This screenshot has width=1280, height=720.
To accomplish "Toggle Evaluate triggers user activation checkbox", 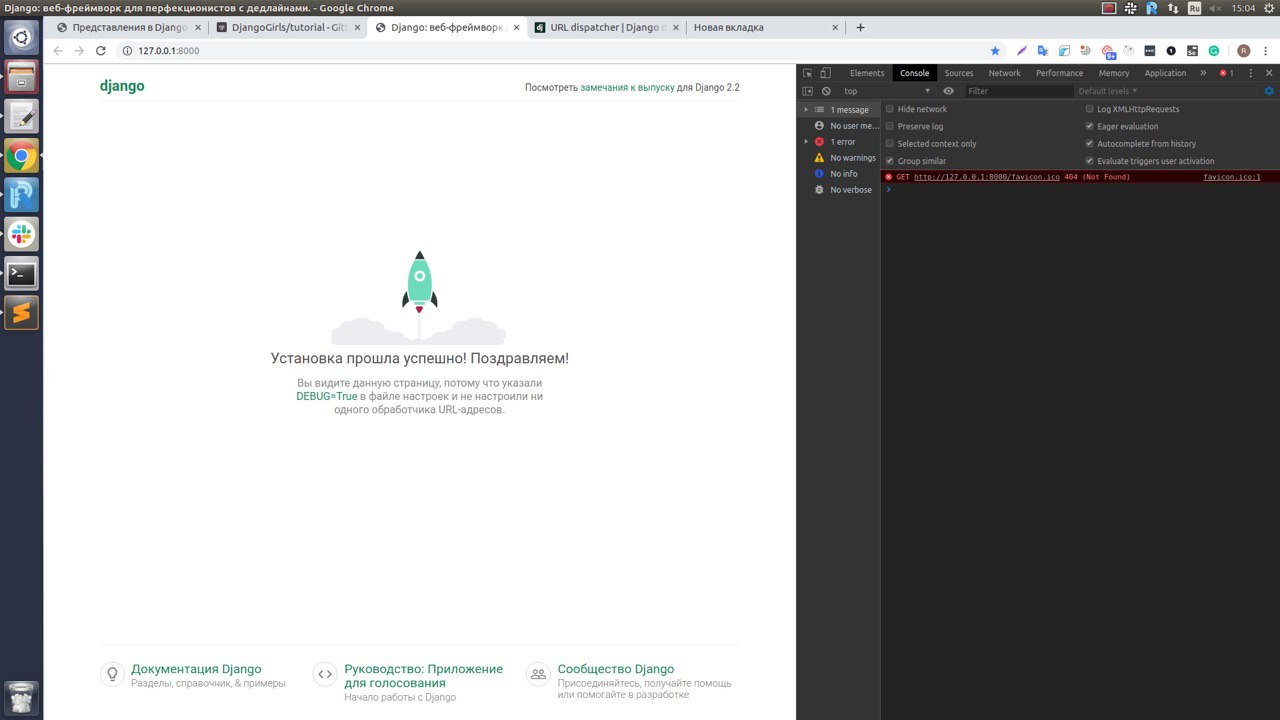I will pos(1090,161).
